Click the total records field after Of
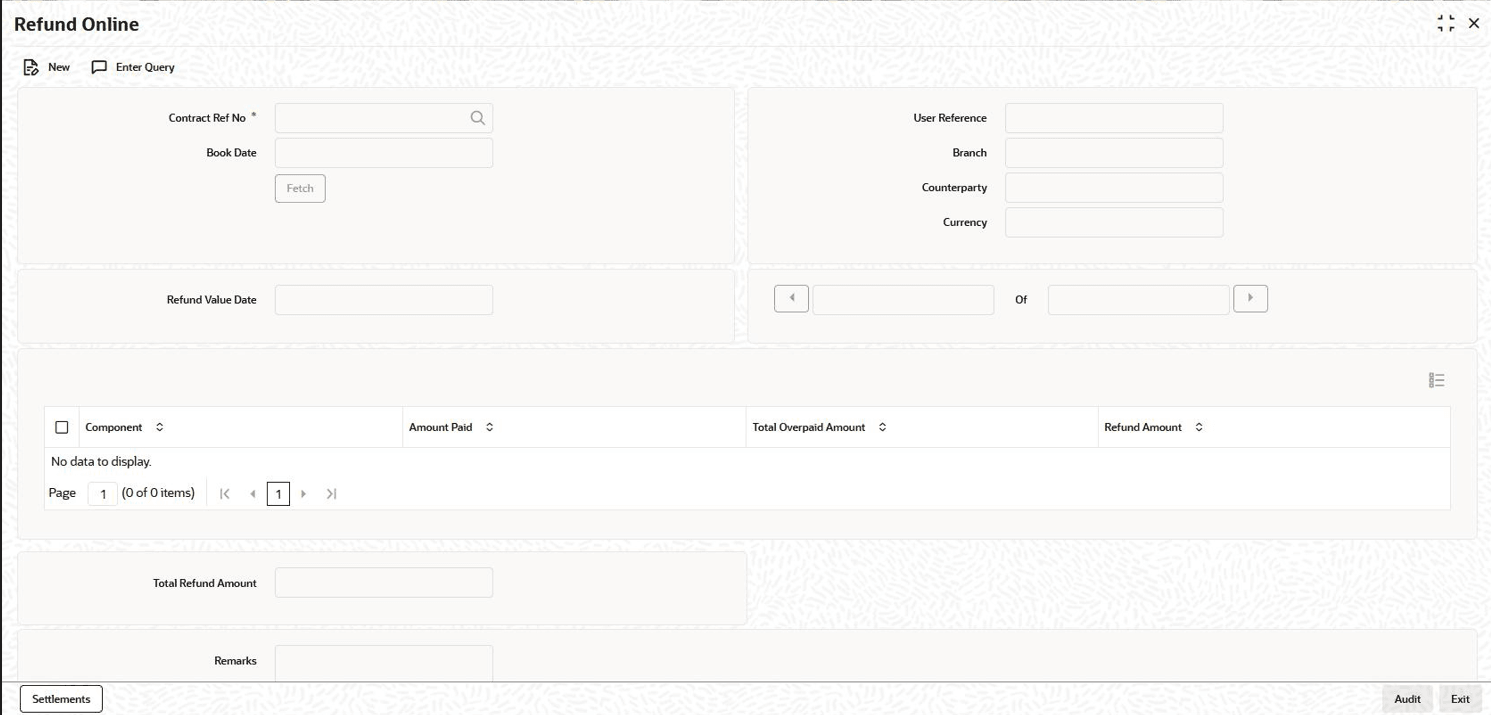 (x=1138, y=300)
